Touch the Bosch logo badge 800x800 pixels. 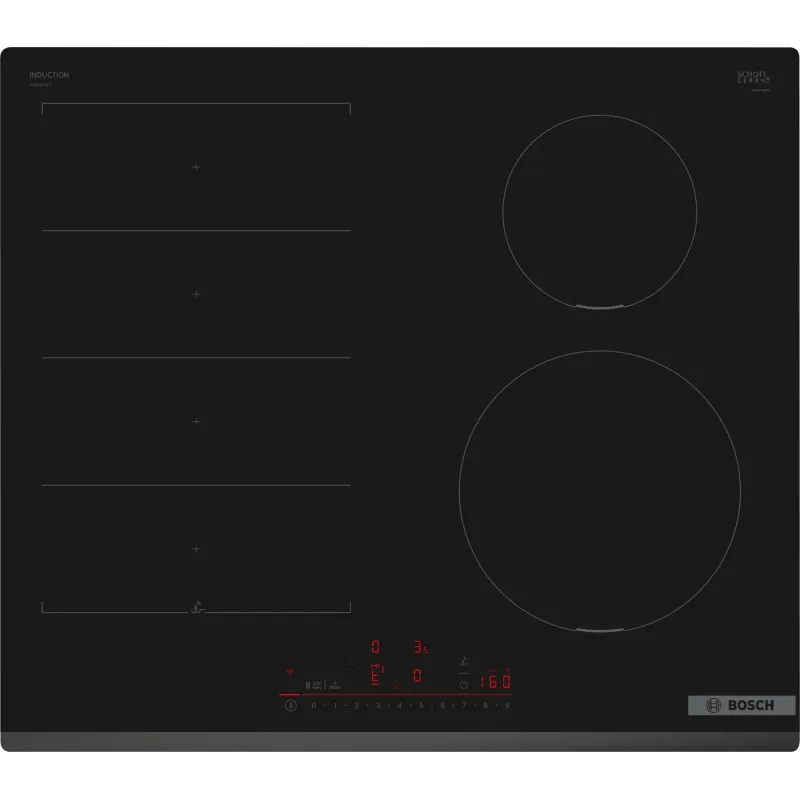[x=741, y=705]
